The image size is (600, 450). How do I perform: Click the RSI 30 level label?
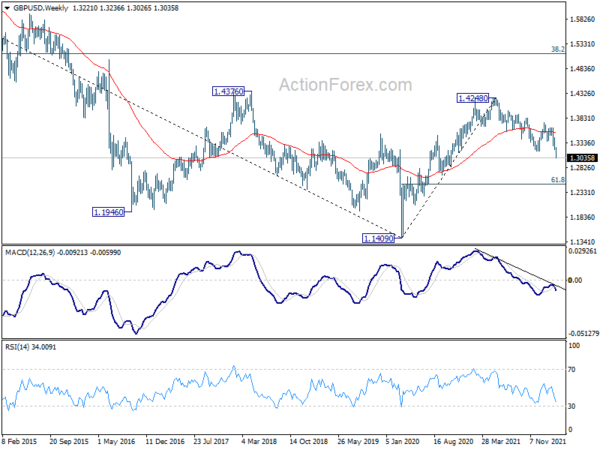point(572,406)
